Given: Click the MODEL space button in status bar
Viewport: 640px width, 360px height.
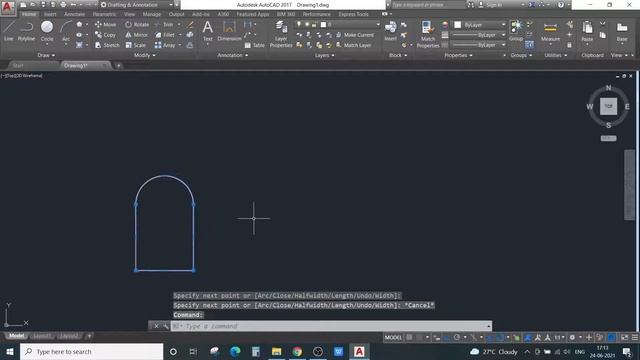Looking at the screenshot, I should coord(393,338).
